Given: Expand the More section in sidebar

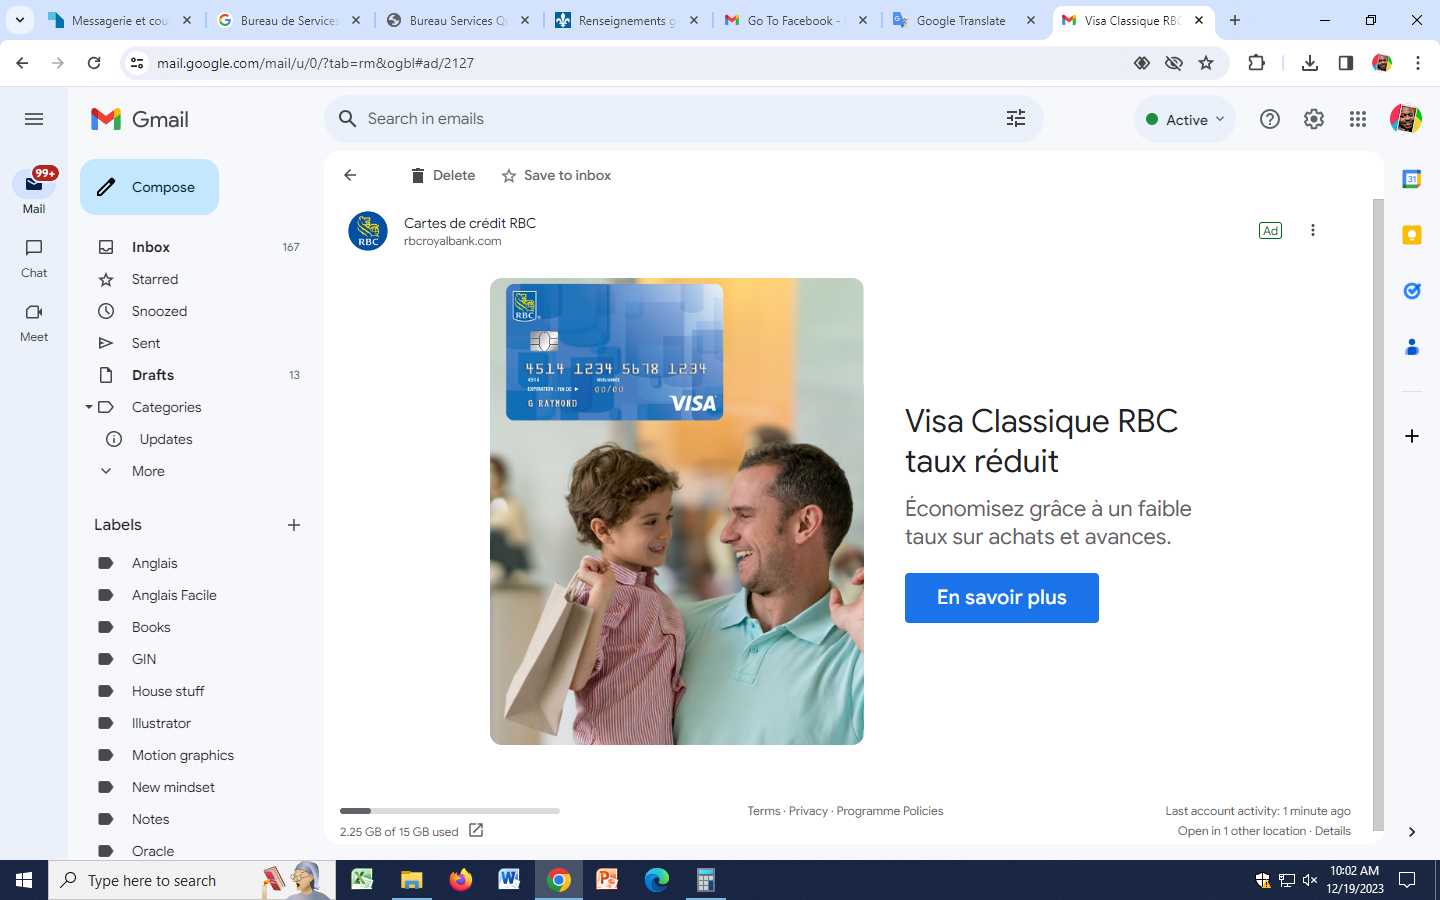Looking at the screenshot, I should [148, 471].
